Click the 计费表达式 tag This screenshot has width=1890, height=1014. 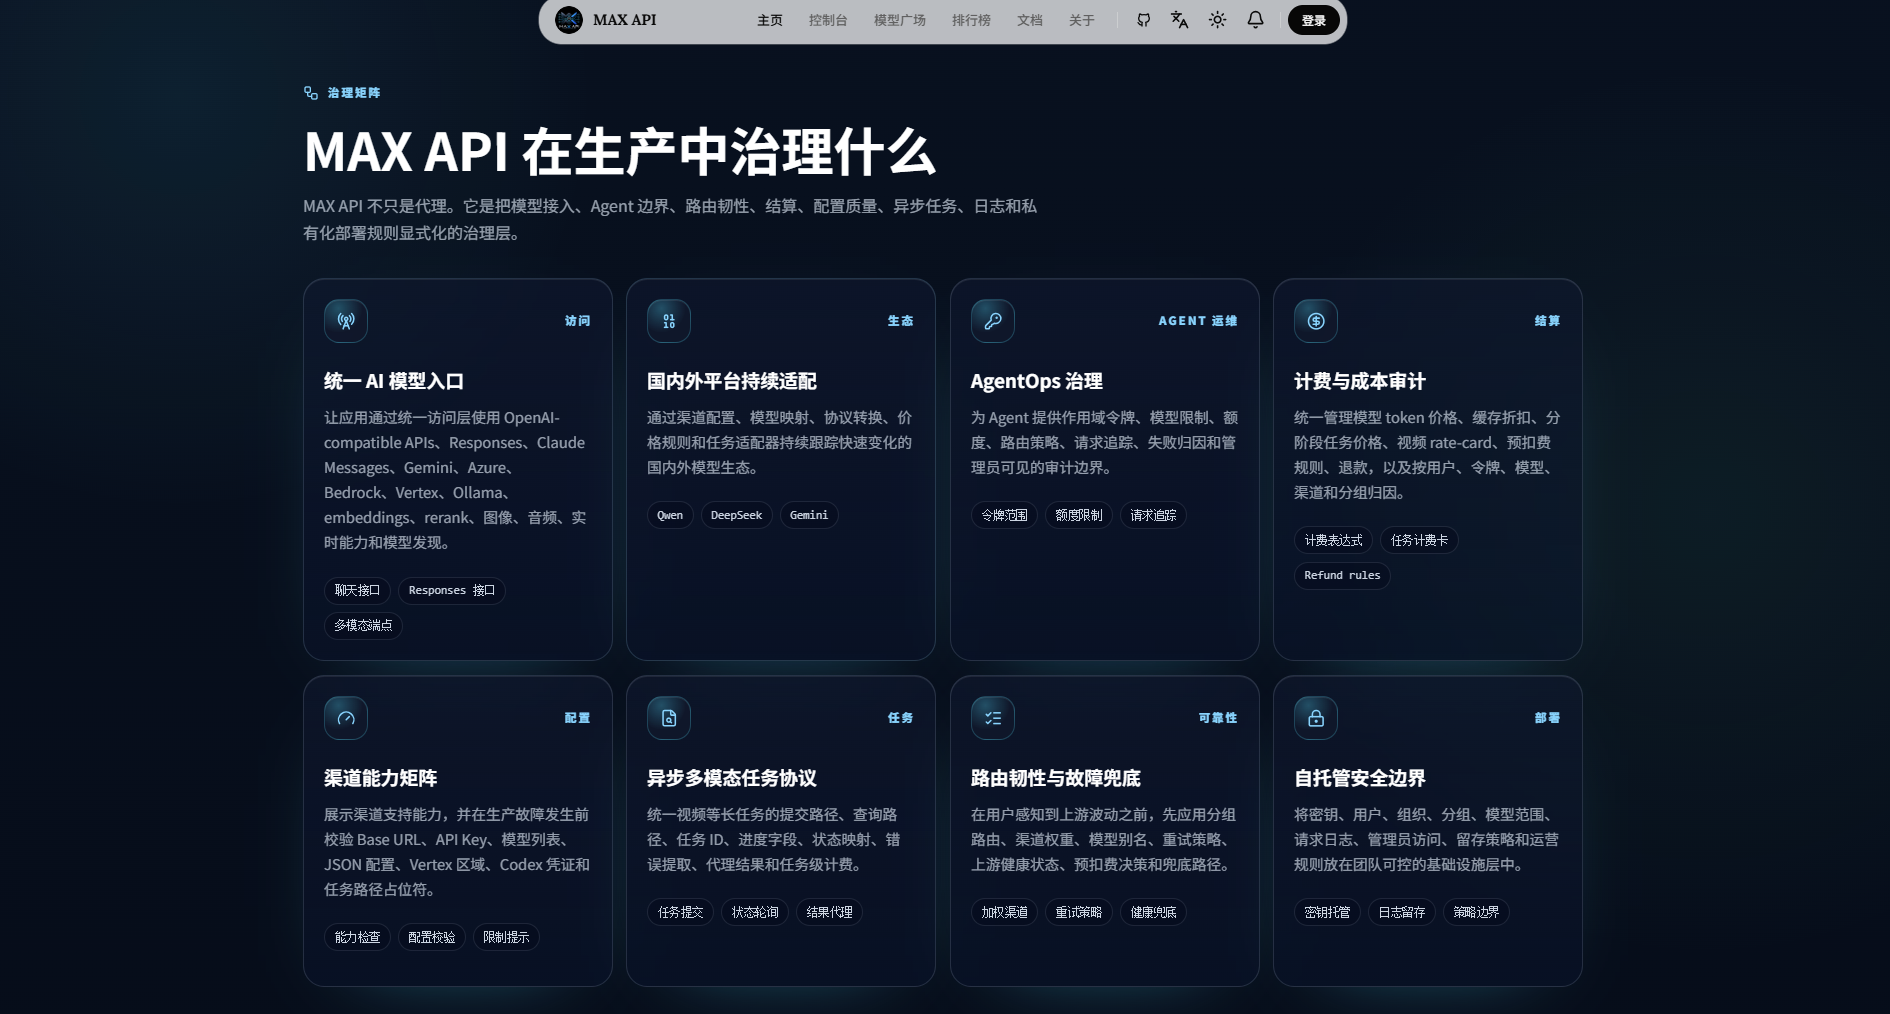[1333, 541]
